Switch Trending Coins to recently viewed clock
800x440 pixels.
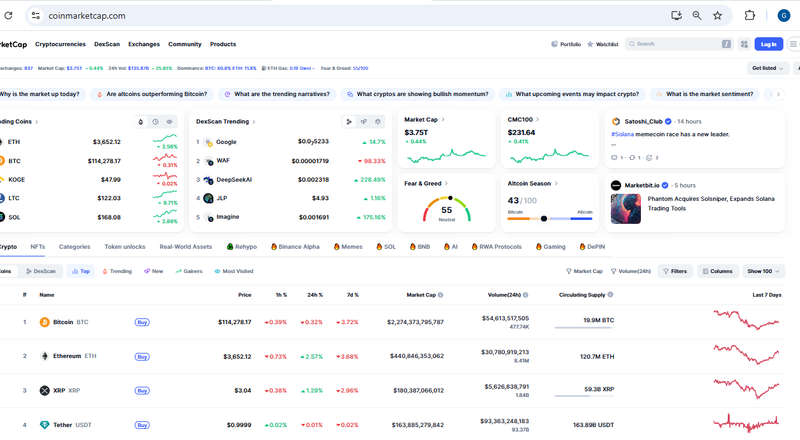[x=156, y=121]
